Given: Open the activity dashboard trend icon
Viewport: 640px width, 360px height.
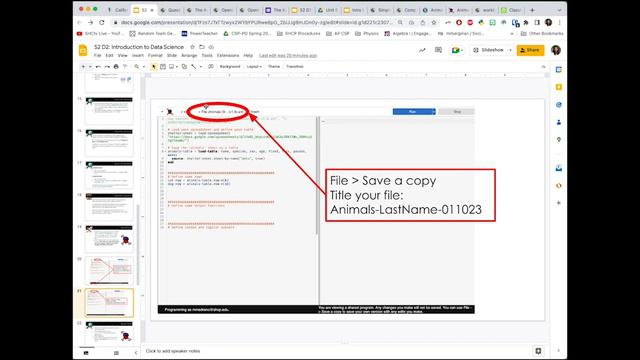Looking at the screenshot, I should pyautogui.click(x=422, y=50).
